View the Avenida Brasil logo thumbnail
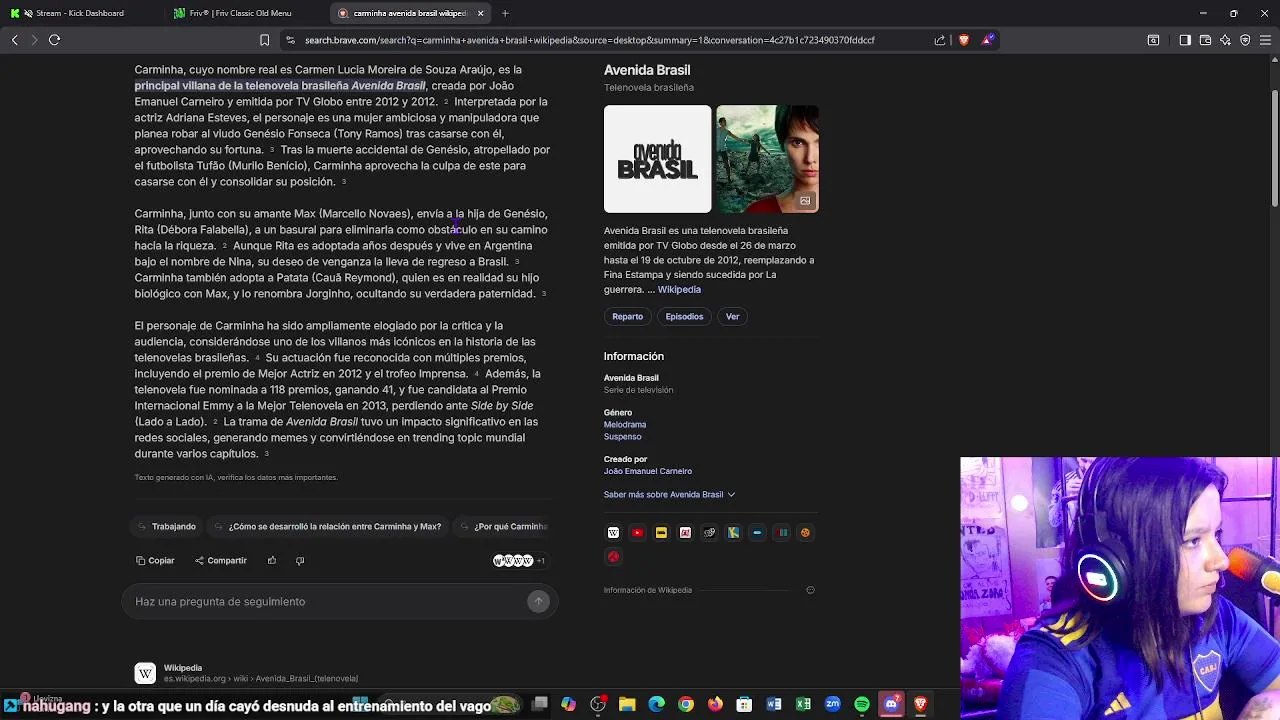 pyautogui.click(x=657, y=159)
